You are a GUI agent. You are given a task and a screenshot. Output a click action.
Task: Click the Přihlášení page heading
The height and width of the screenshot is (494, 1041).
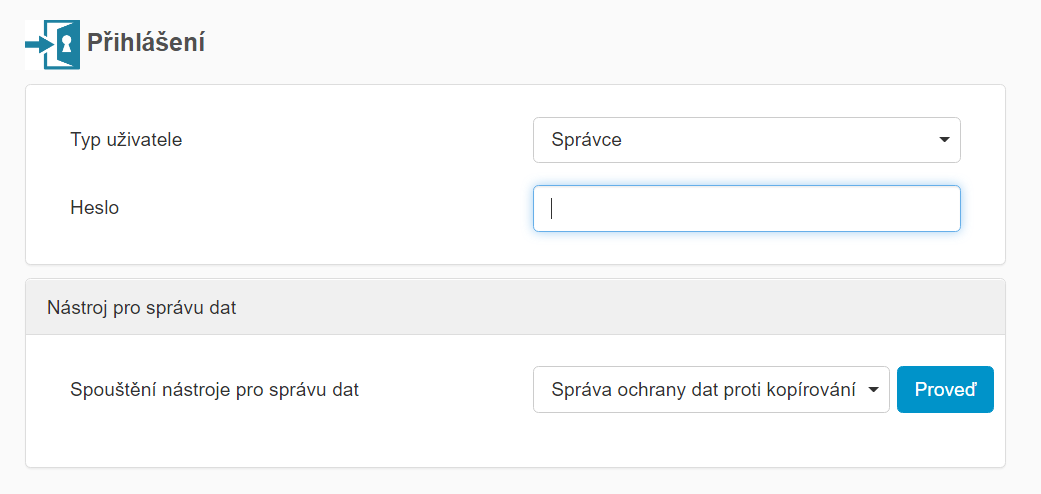point(146,43)
